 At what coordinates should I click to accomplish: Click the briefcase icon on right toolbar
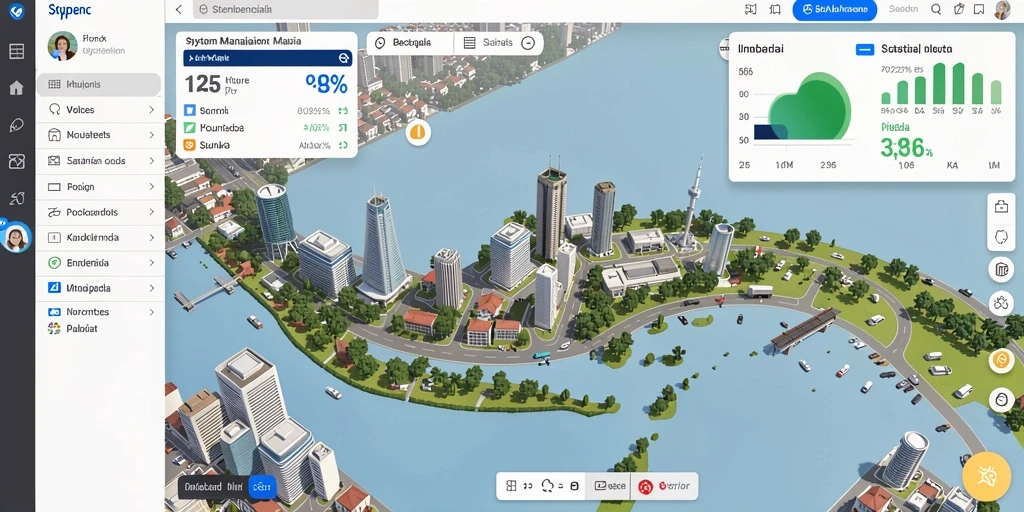tap(1001, 207)
